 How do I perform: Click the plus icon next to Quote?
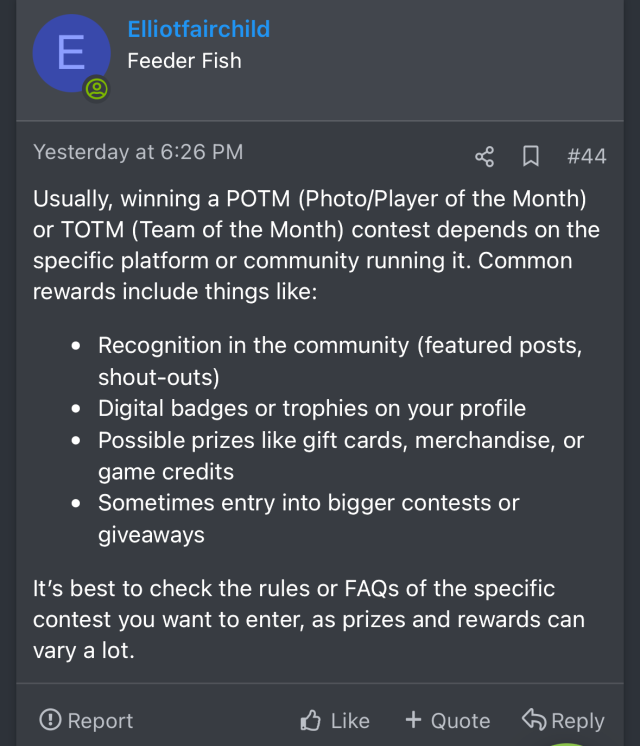click(x=414, y=720)
